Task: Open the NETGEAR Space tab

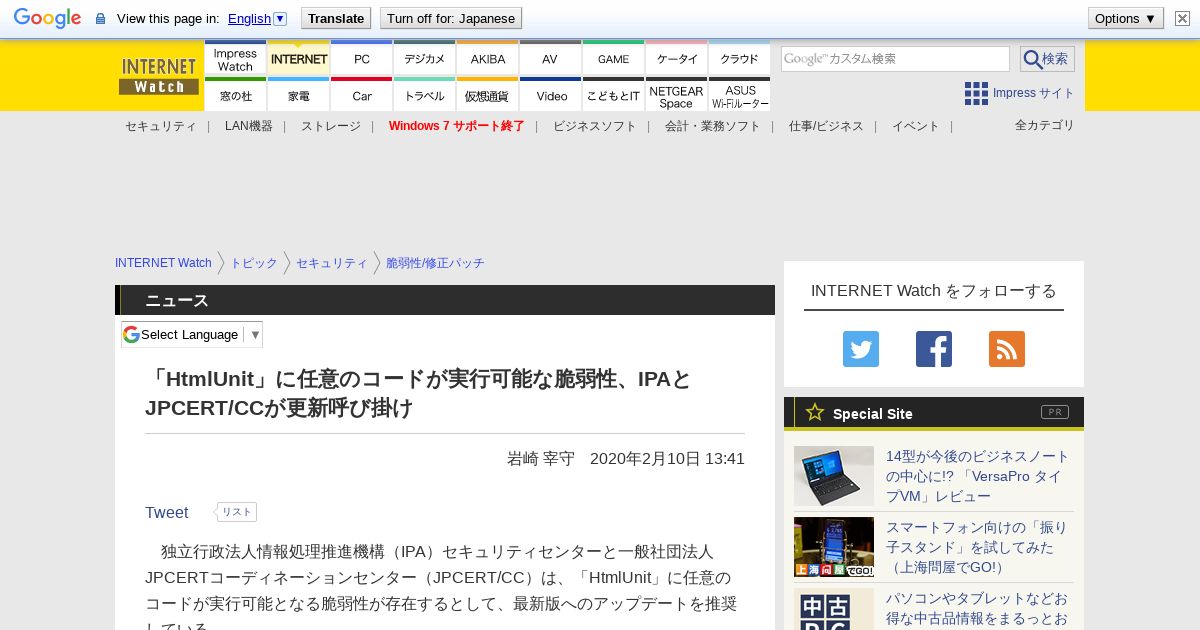Action: click(676, 95)
